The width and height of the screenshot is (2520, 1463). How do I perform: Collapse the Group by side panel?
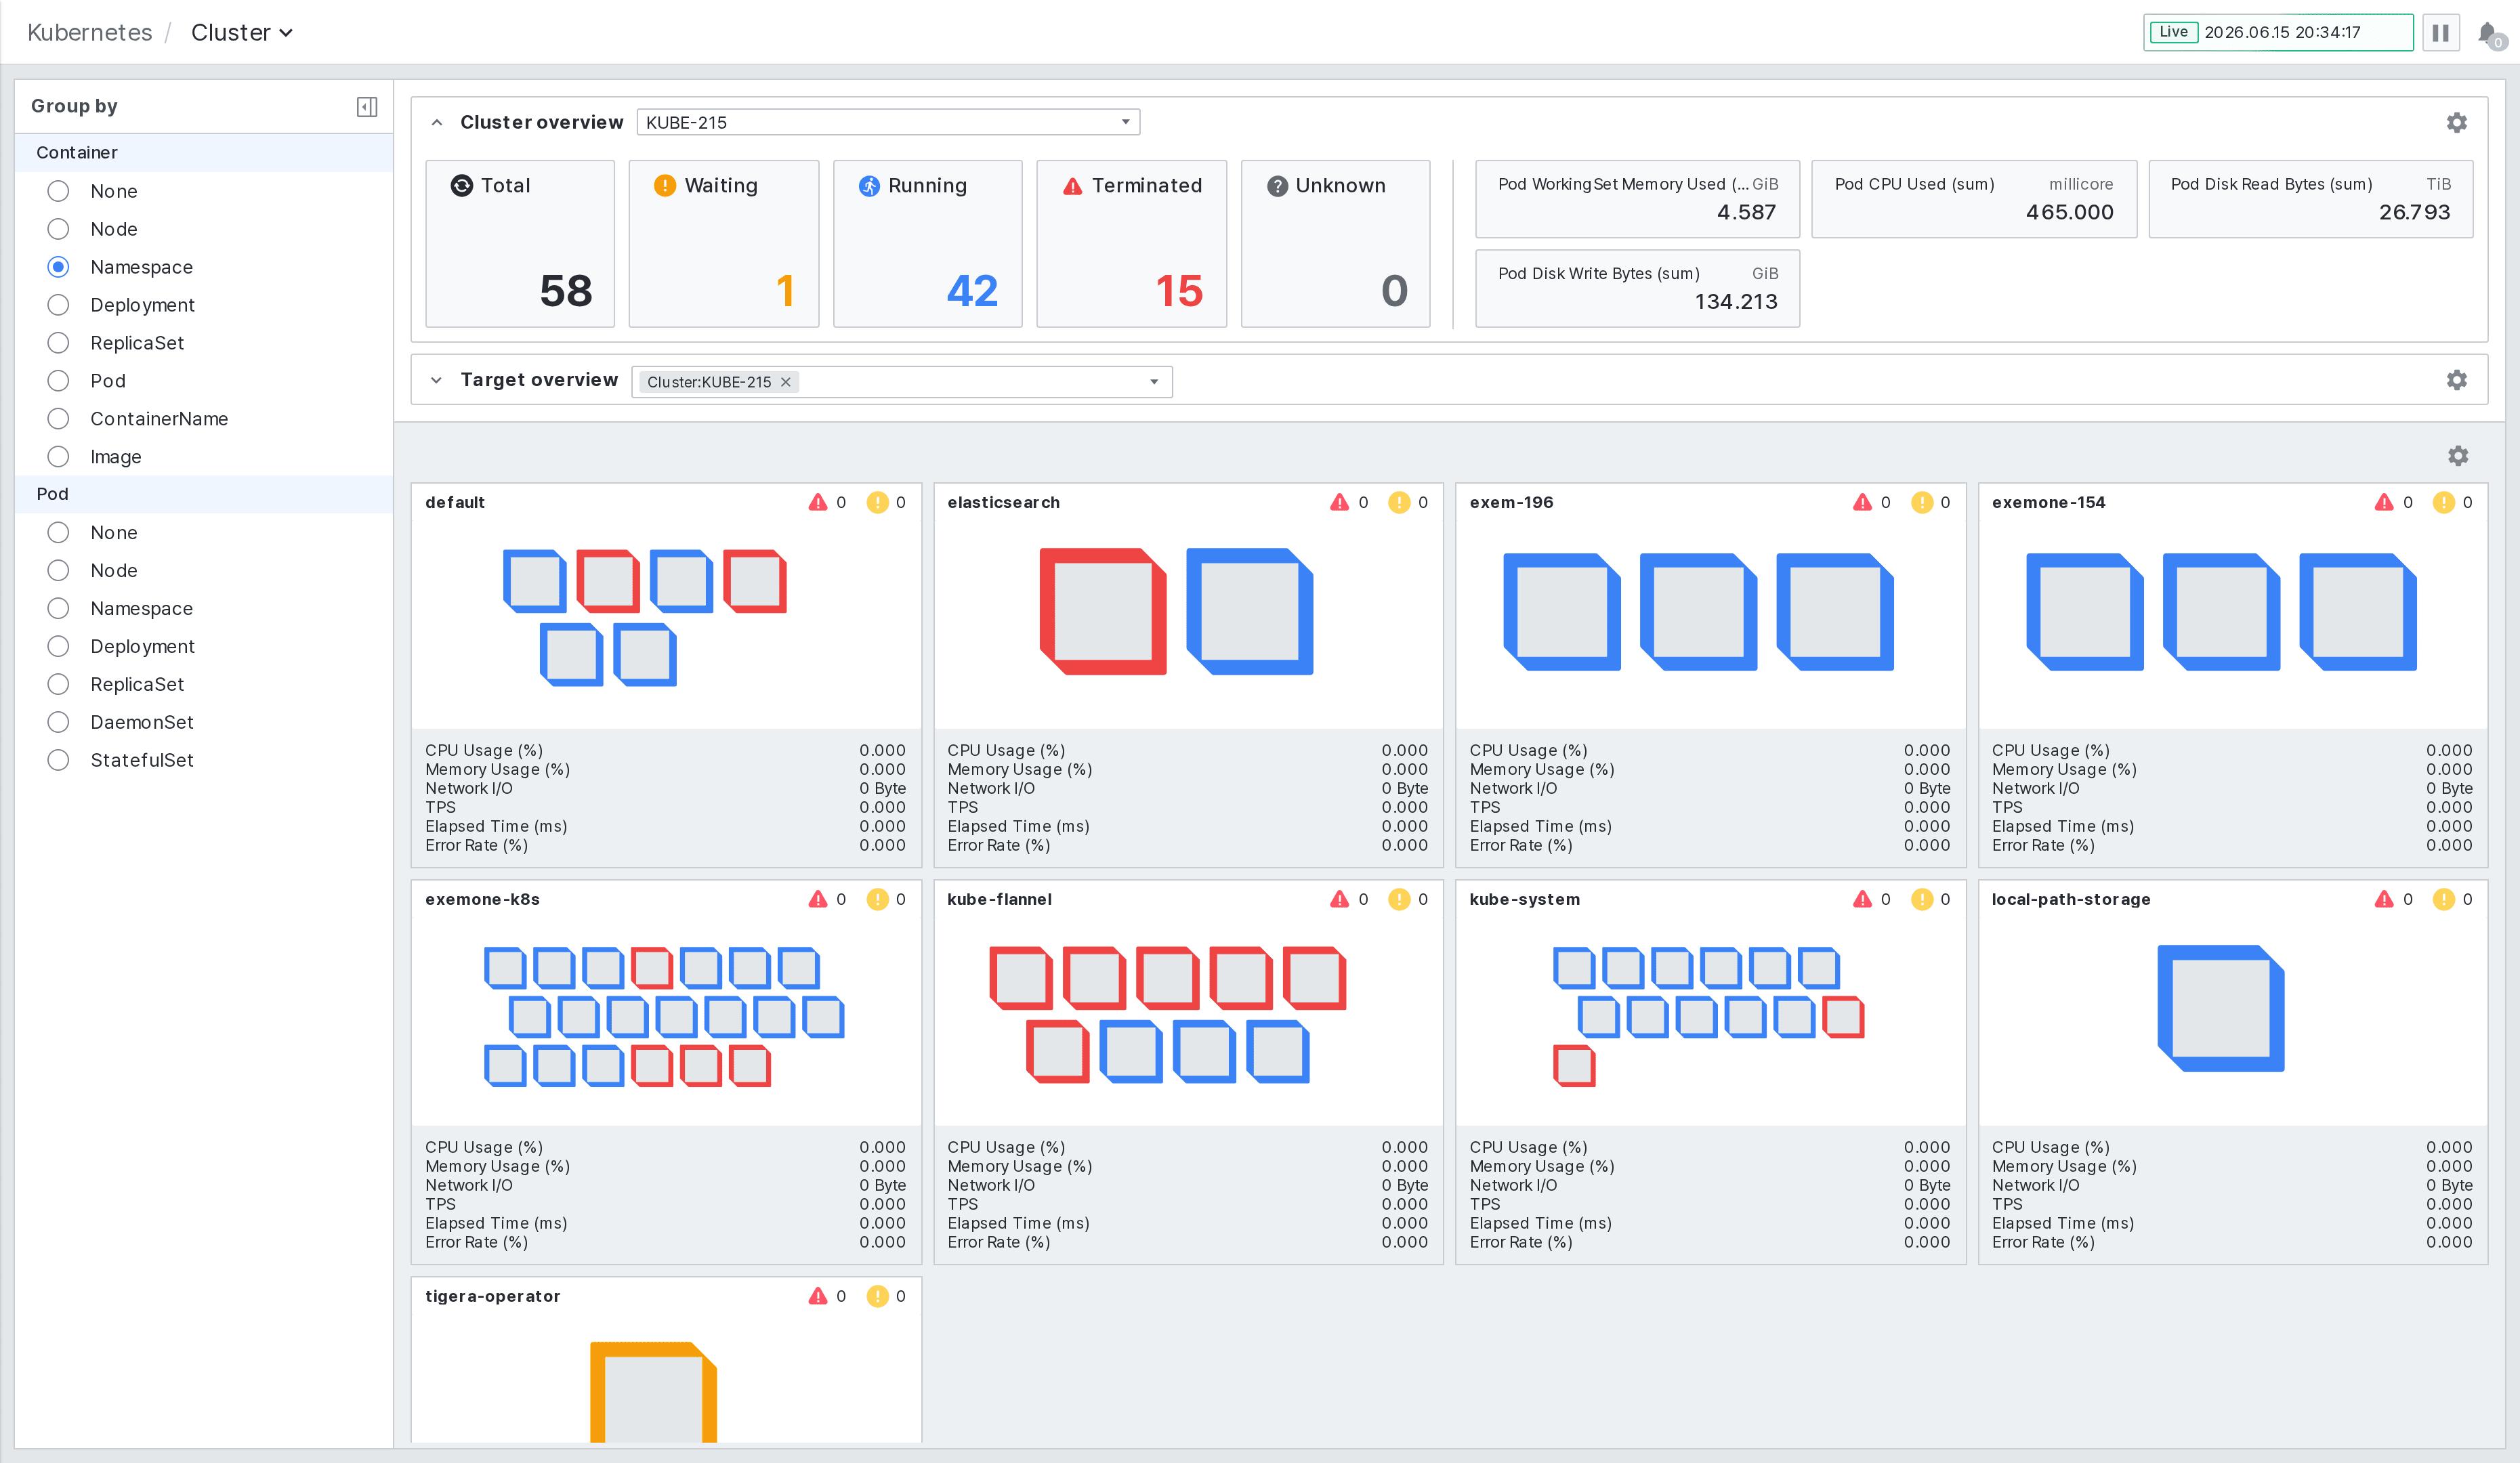click(x=367, y=106)
